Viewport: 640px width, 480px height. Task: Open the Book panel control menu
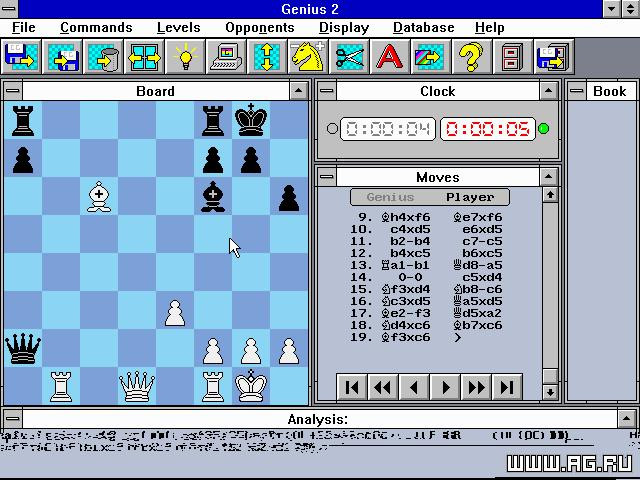click(577, 91)
